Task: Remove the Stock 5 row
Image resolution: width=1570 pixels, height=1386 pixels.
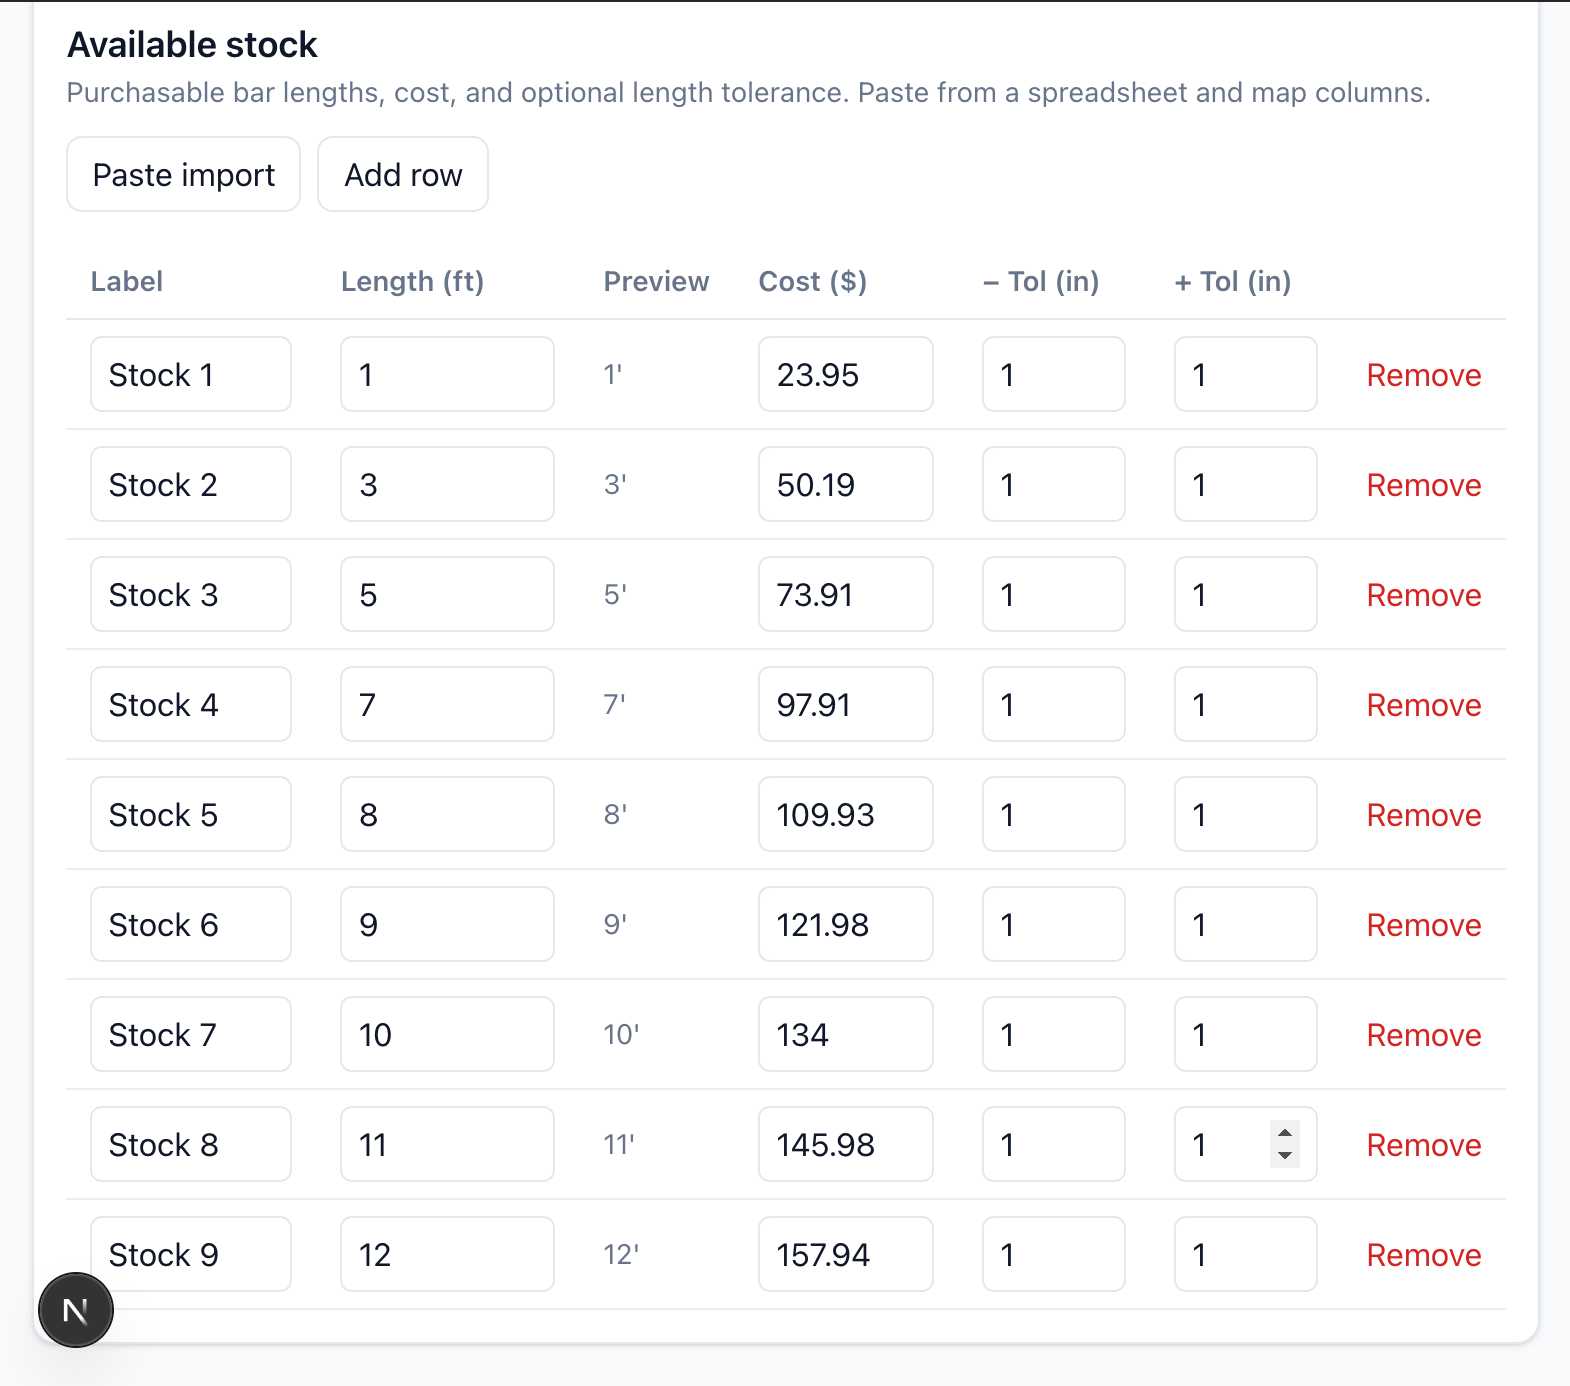Action: pyautogui.click(x=1424, y=815)
